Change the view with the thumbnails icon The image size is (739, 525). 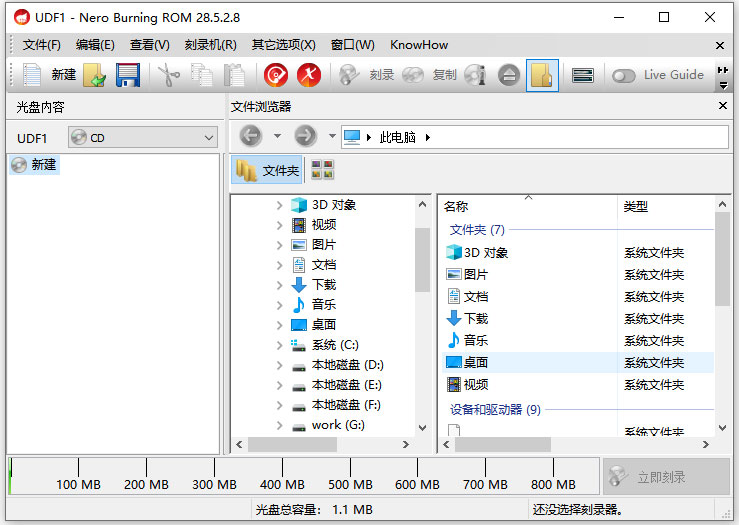click(x=322, y=170)
